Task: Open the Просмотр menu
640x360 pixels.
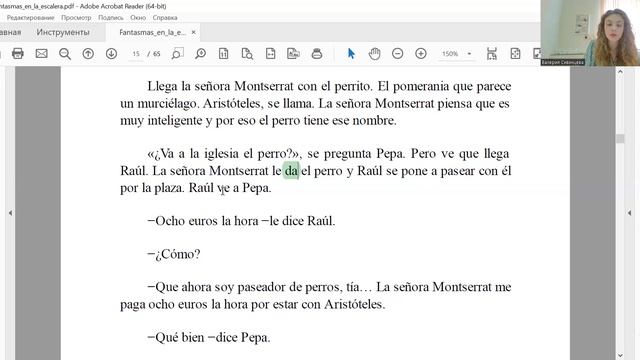Action: tap(76, 18)
